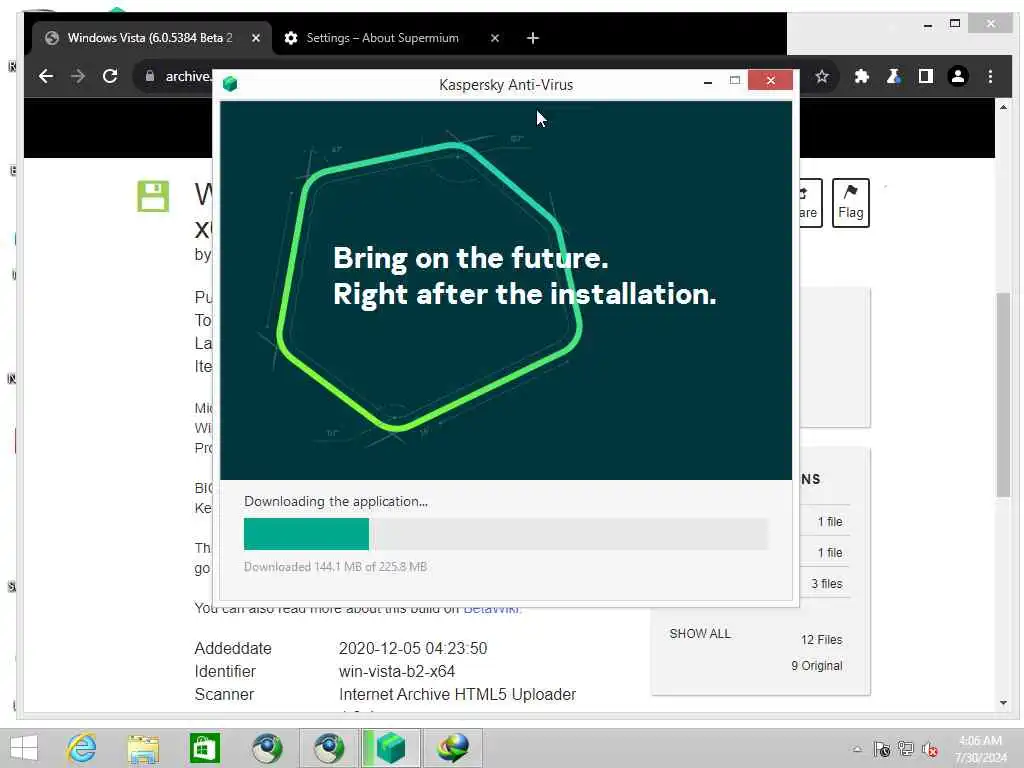Click the scrollbar up arrow
This screenshot has height=768, width=1024.
click(1003, 106)
